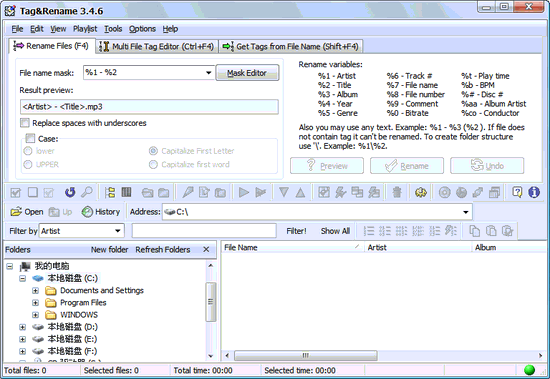This screenshot has width=550, height=379.
Task: Click the round CD disc toolbar icon
Action: click(444, 192)
